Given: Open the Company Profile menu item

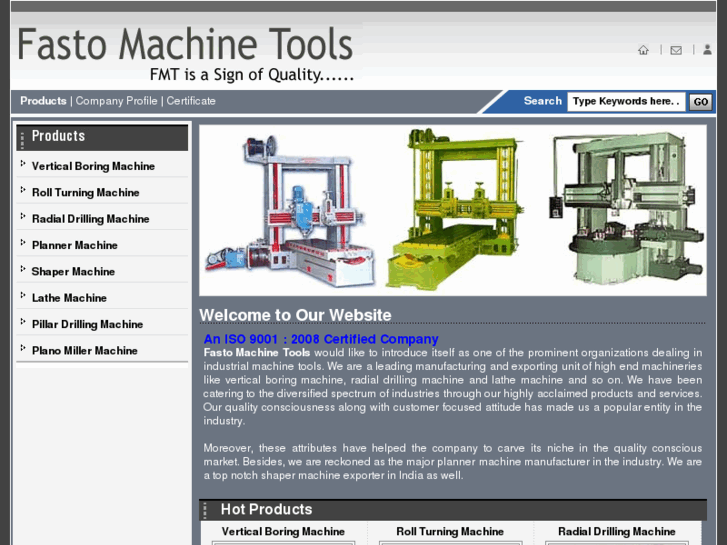Looking at the screenshot, I should pyautogui.click(x=116, y=101).
